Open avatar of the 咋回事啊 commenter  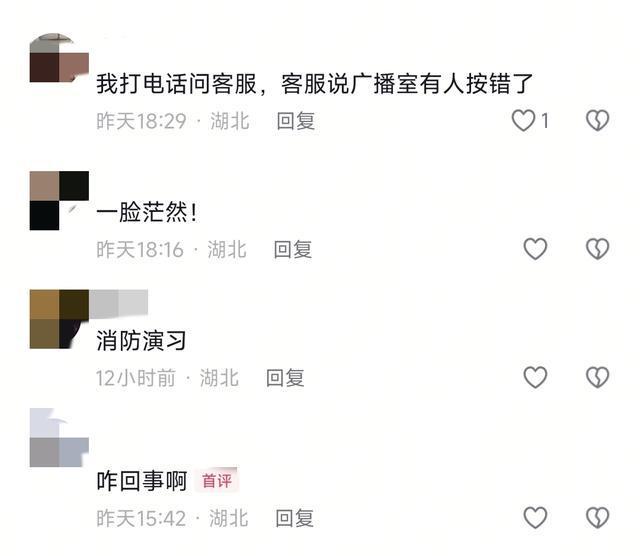[59, 437]
